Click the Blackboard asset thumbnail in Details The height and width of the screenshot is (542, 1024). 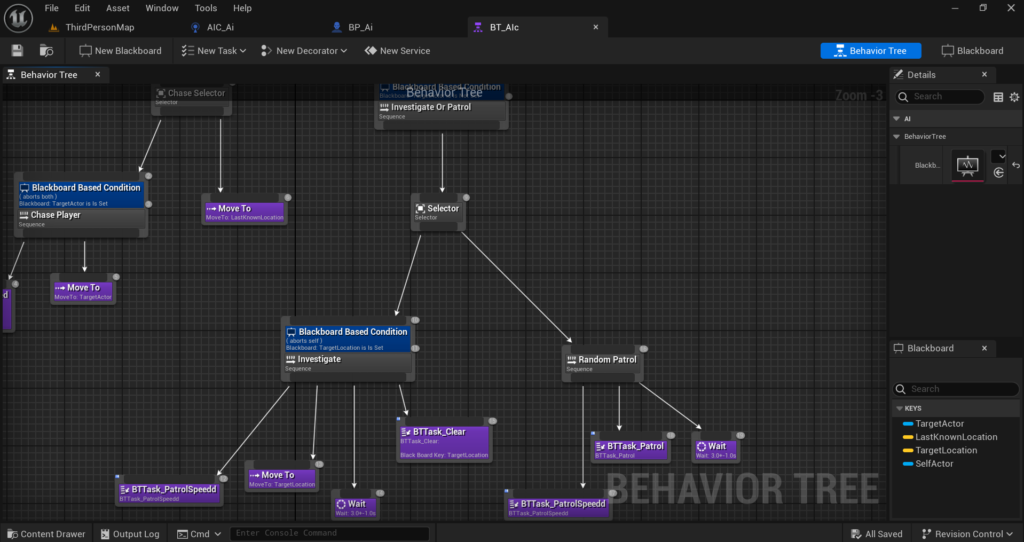967,165
